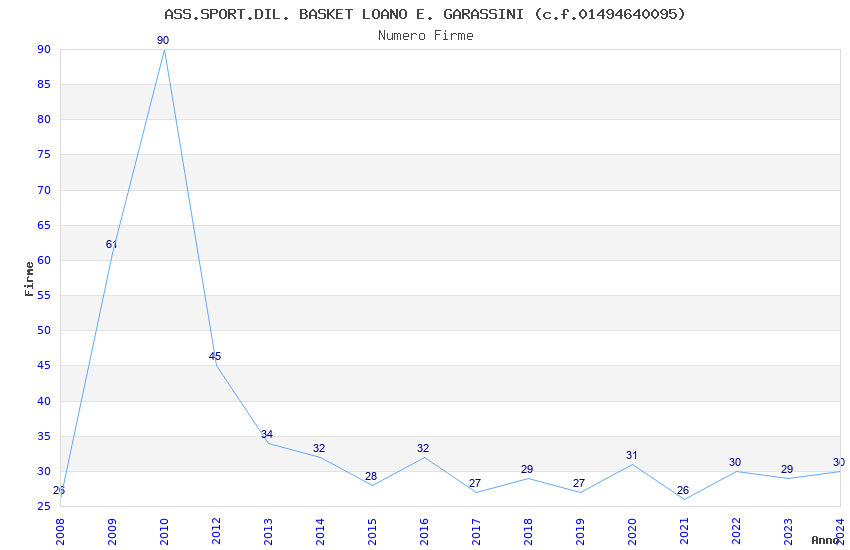Click x-axis year 2020
The height and width of the screenshot is (550, 850).
click(x=633, y=532)
